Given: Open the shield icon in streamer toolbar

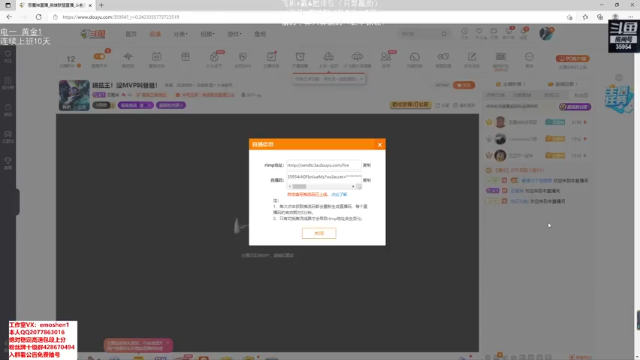Looking at the screenshot, I should click(243, 57).
